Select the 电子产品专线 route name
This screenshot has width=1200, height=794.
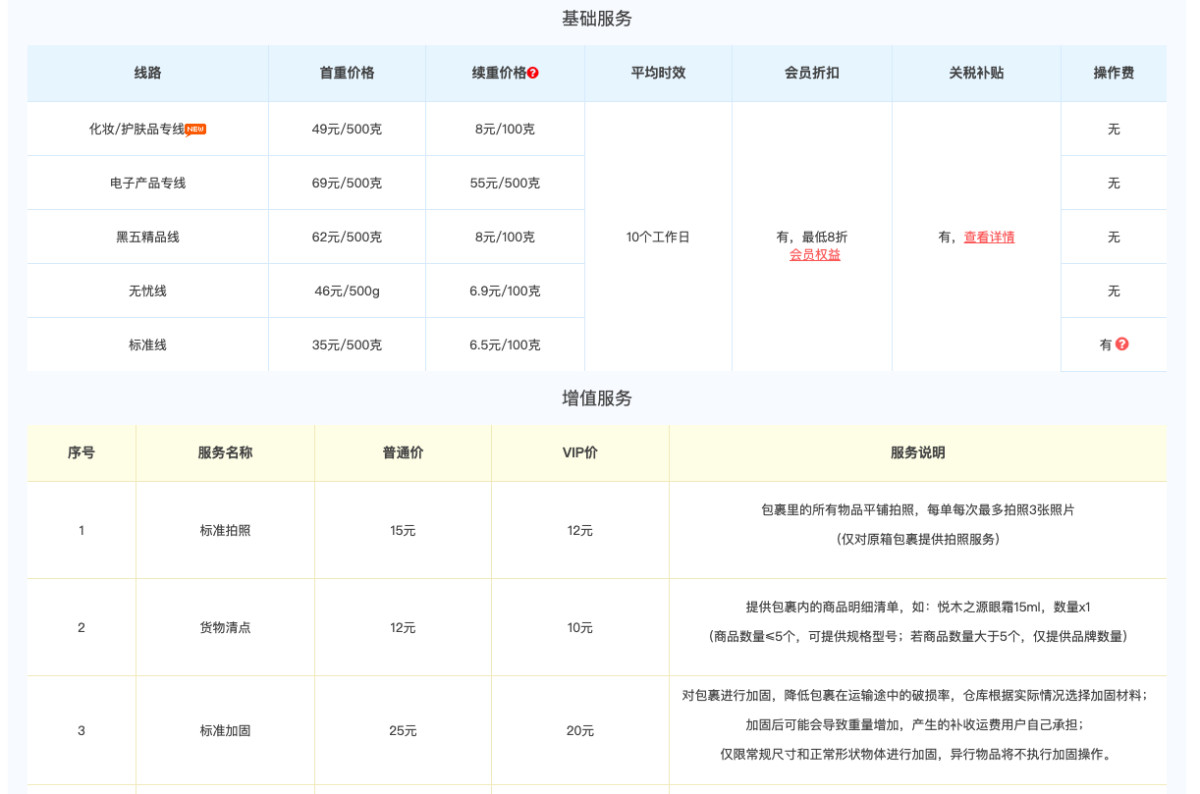point(148,183)
